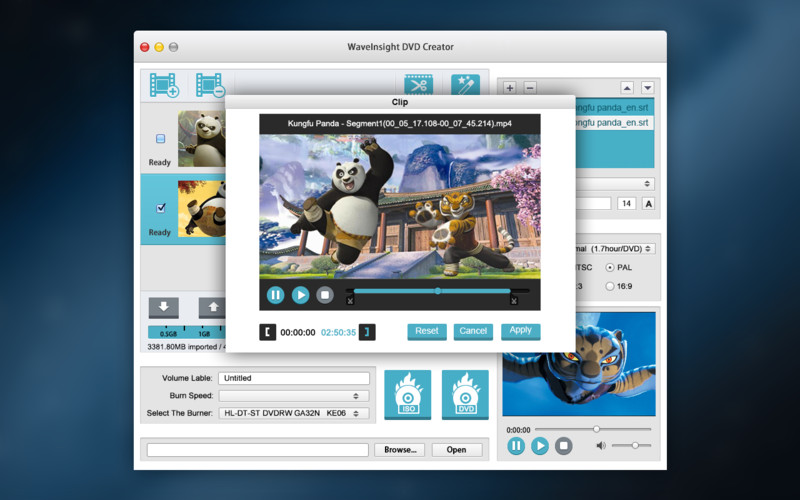800x500 pixels.
Task: Open the magic wand effects tool
Action: [465, 85]
